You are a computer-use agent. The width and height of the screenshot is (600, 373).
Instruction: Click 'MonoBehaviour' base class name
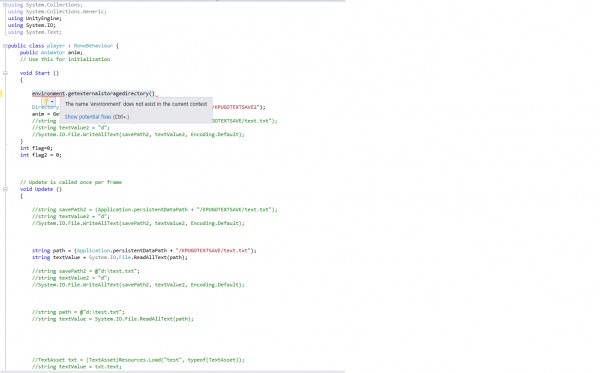point(93,46)
